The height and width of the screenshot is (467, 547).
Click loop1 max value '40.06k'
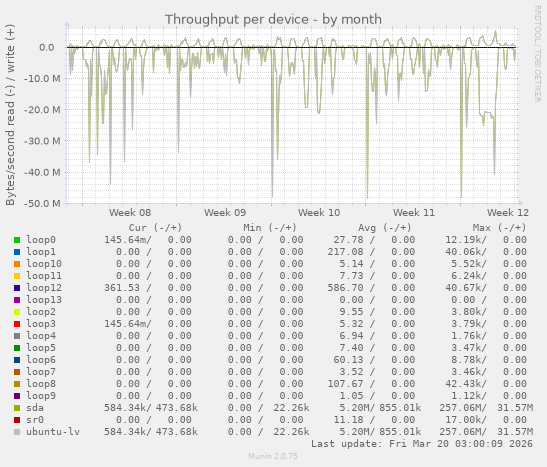[463, 252]
